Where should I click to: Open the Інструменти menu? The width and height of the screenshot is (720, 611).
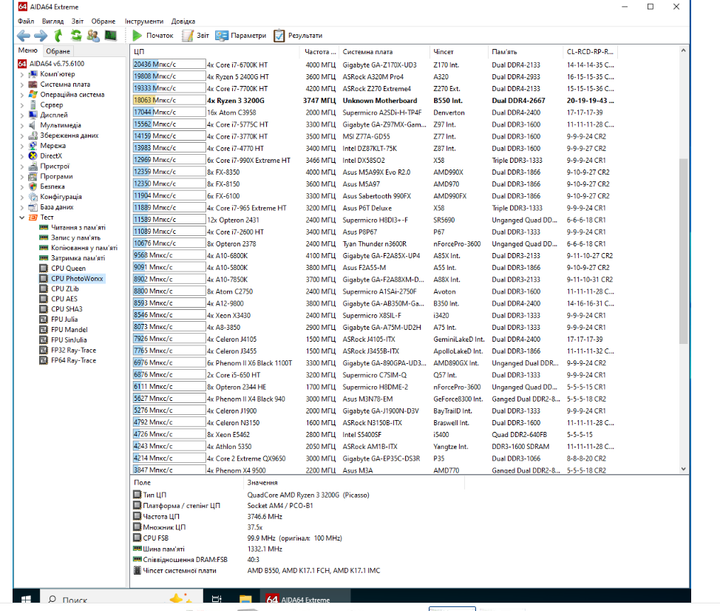click(x=144, y=21)
